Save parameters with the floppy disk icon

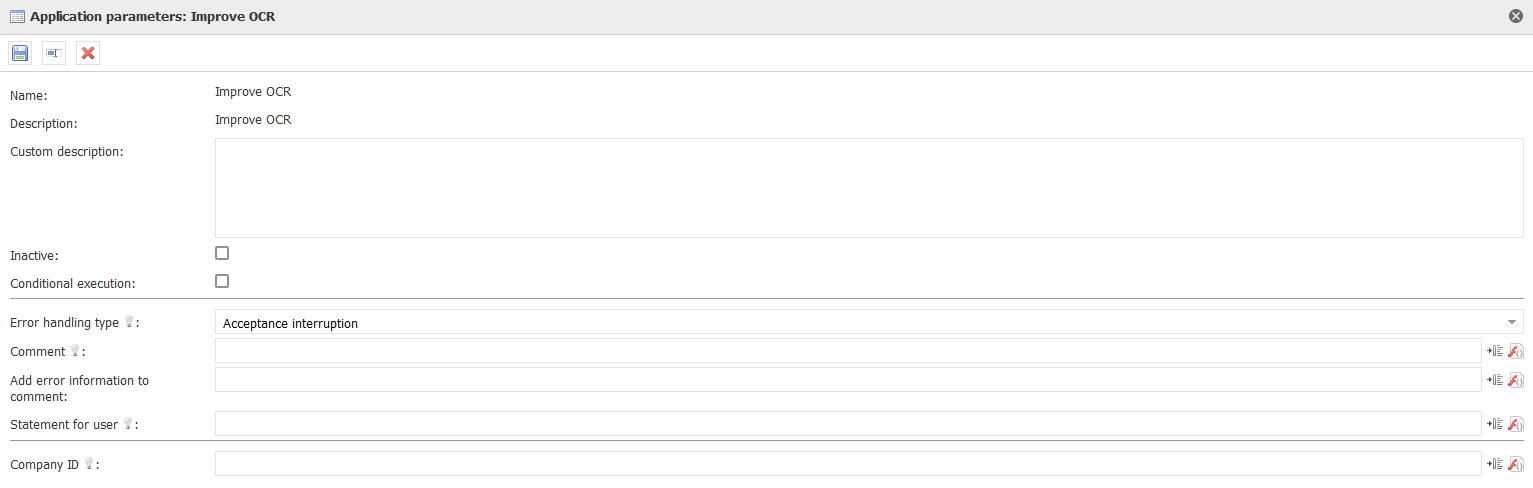click(x=20, y=53)
